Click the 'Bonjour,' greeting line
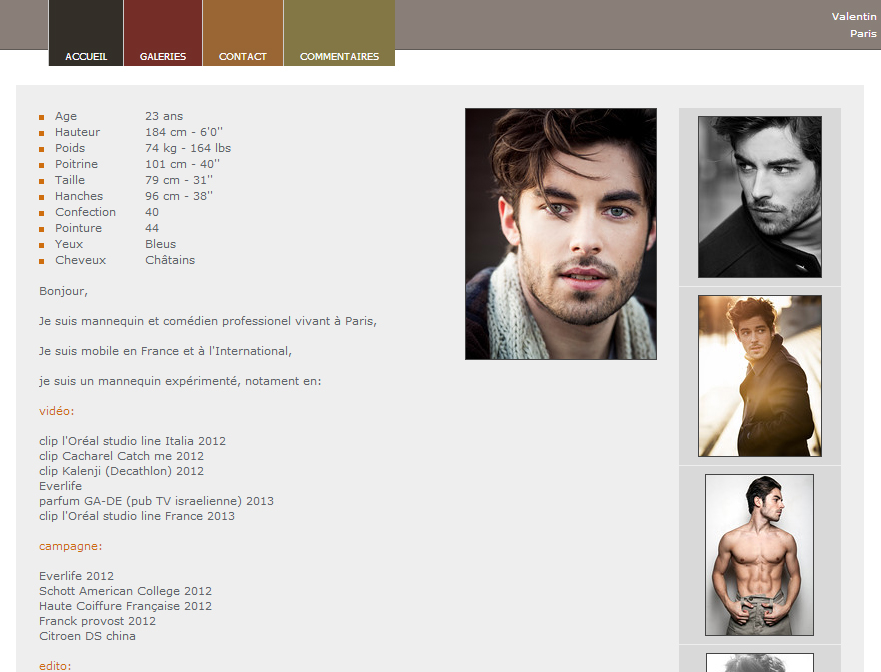881x672 pixels. pyautogui.click(x=63, y=291)
